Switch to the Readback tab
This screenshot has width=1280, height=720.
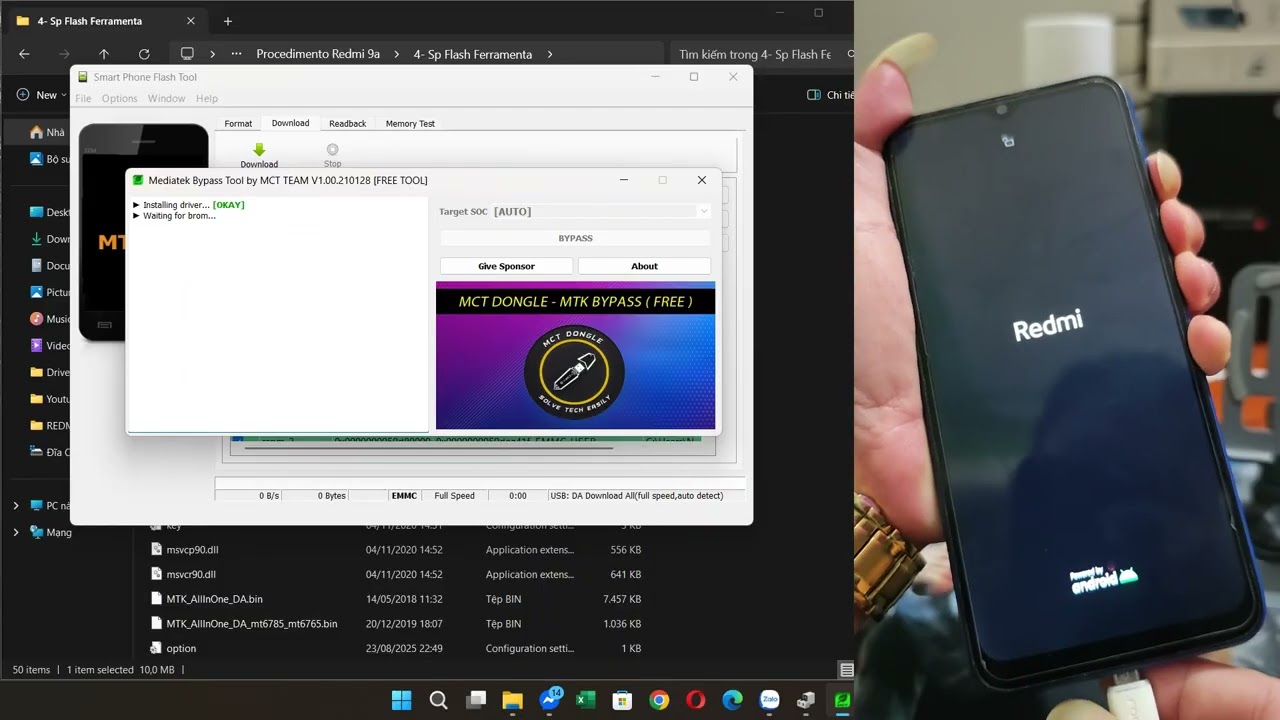point(347,124)
